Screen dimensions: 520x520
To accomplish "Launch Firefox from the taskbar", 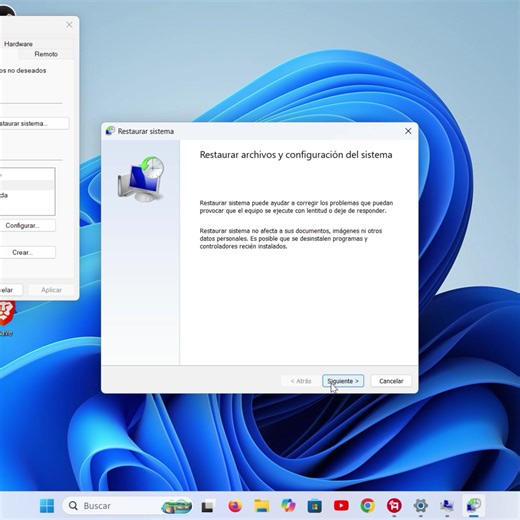I will click(x=235, y=506).
